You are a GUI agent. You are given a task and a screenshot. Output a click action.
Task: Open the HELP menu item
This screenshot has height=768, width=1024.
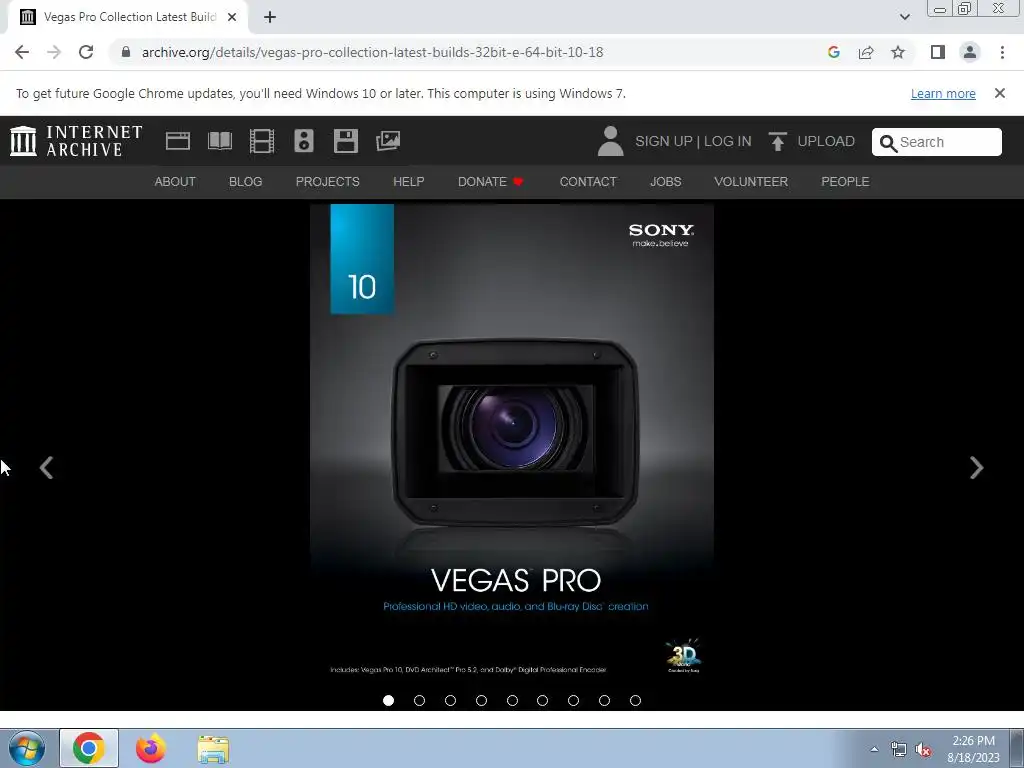click(x=409, y=182)
